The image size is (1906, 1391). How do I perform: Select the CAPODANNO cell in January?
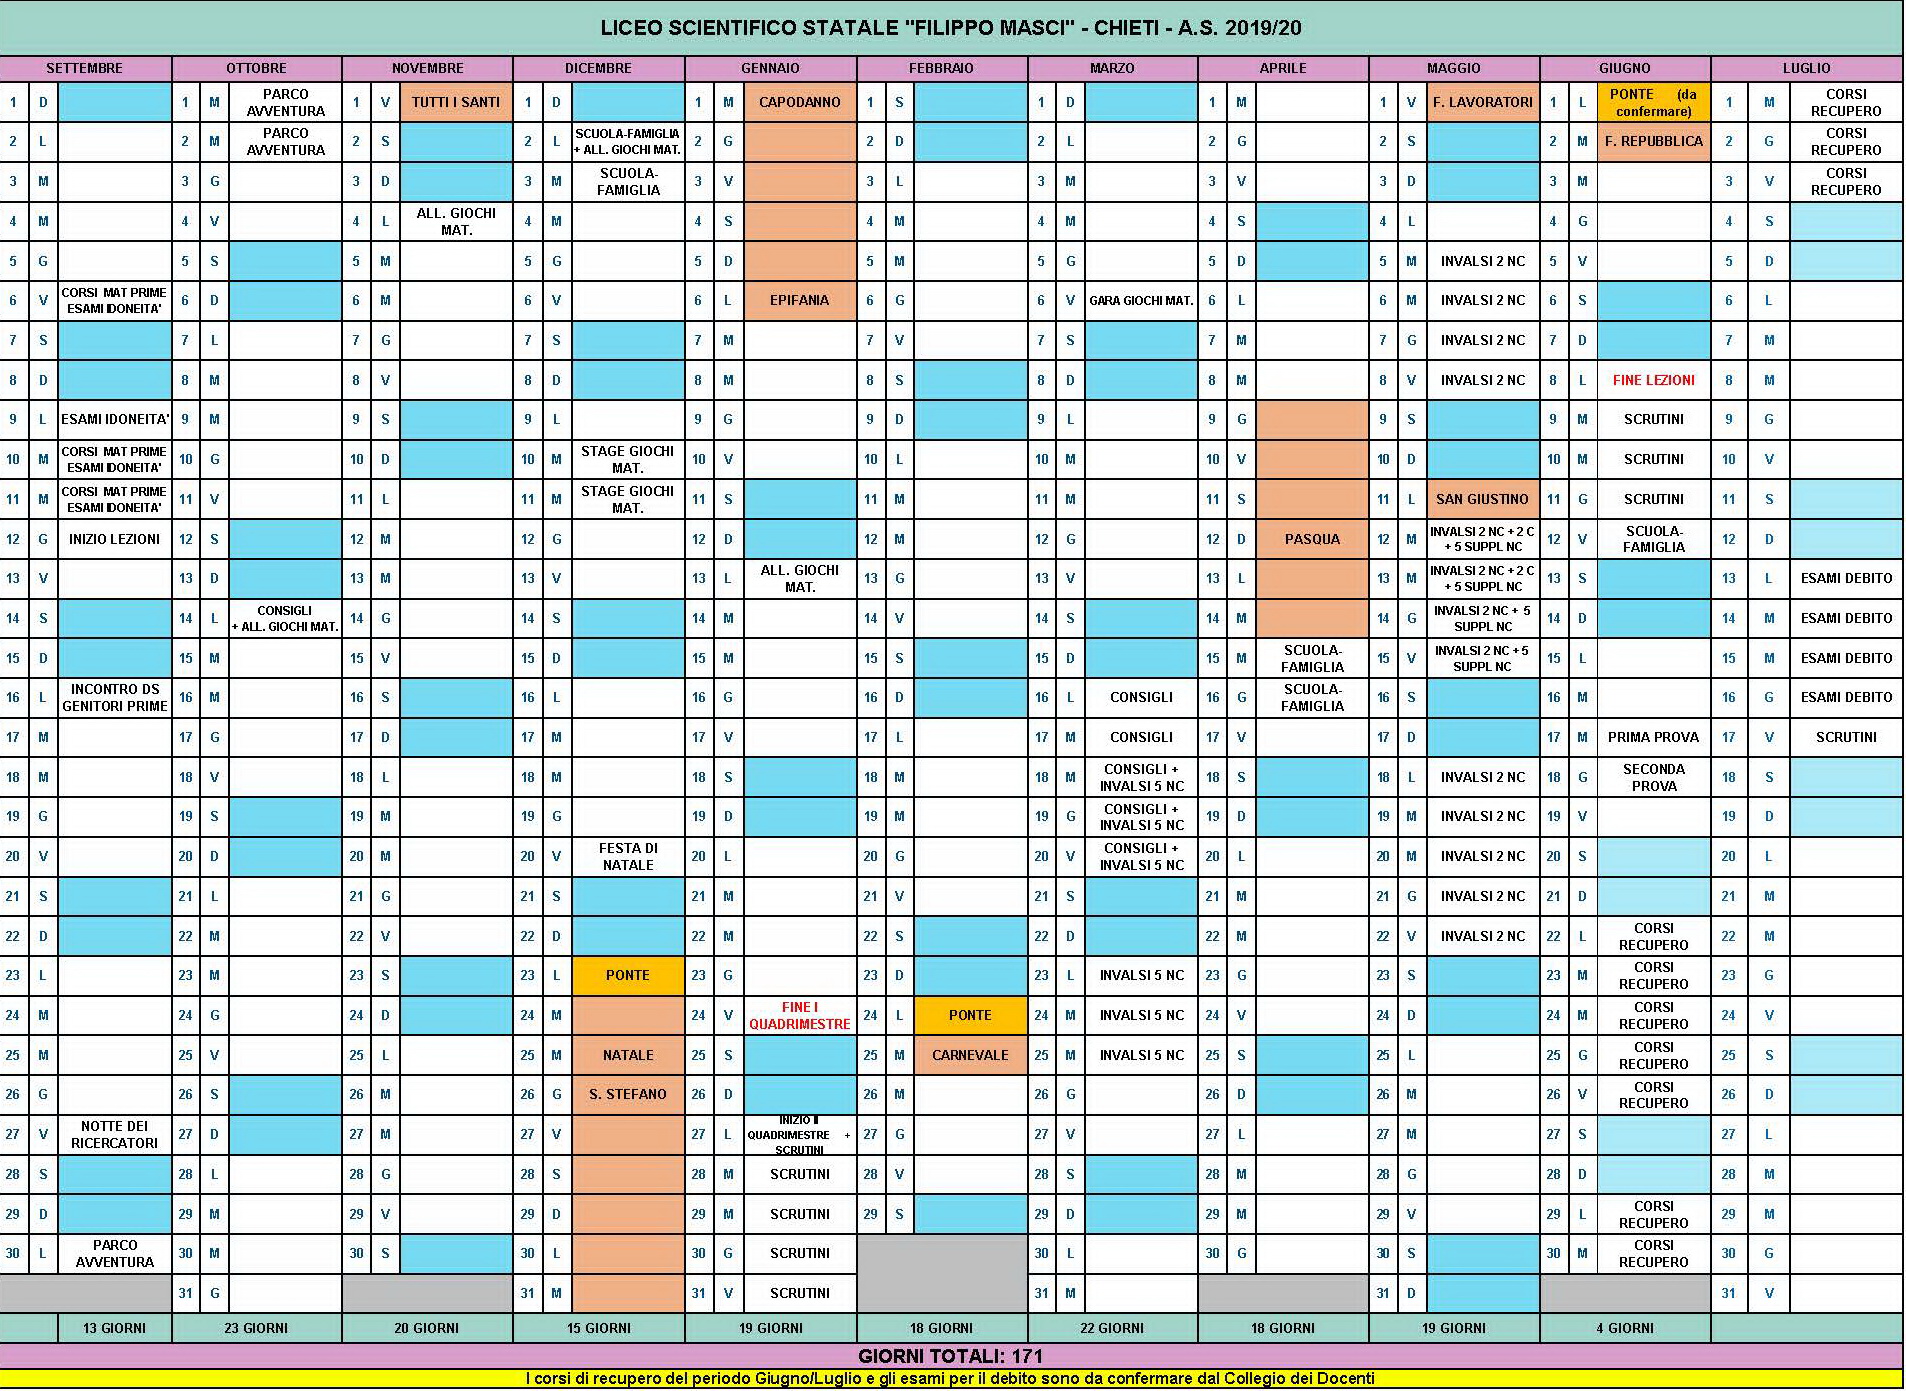(800, 102)
